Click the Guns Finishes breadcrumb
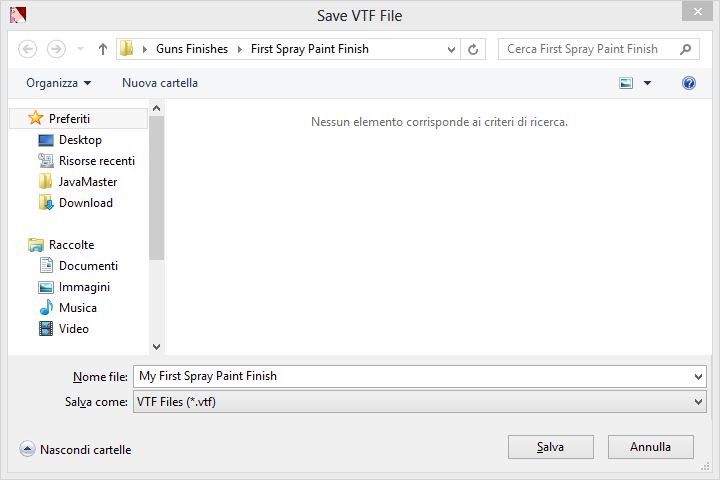This screenshot has width=720, height=480. coord(192,49)
